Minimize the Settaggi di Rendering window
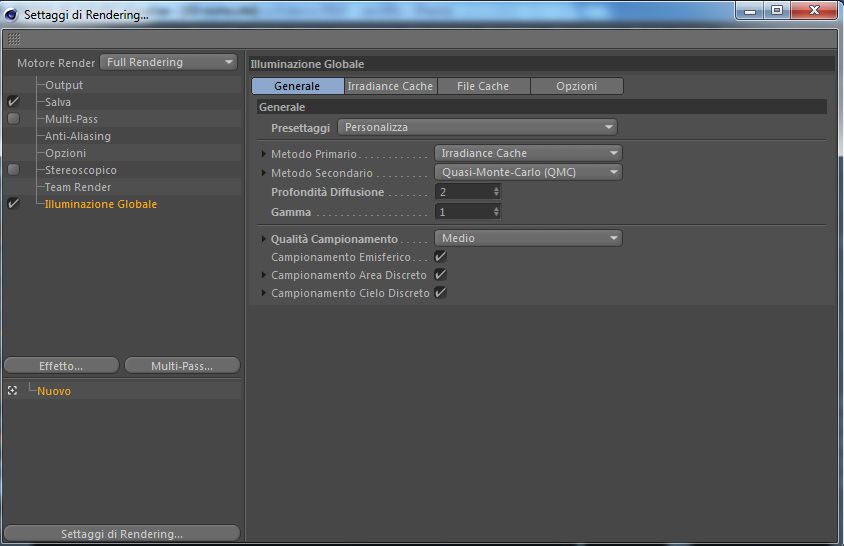Screen dimensions: 844x546 coord(750,10)
